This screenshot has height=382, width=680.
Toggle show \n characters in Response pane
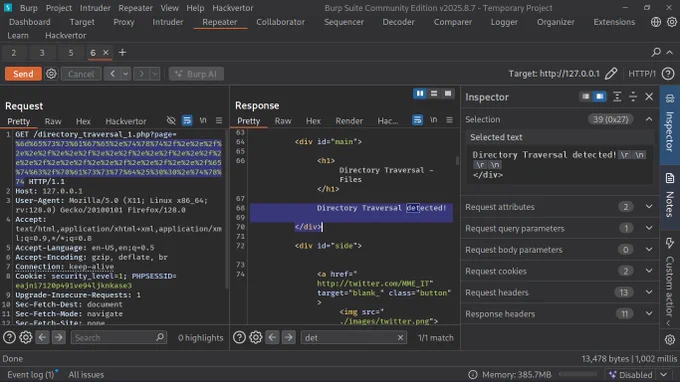433,120
